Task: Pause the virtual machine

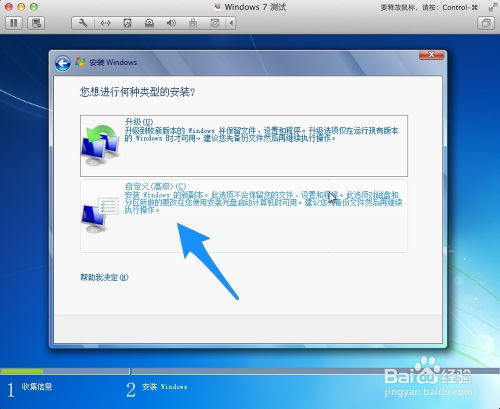Action: tap(14, 23)
